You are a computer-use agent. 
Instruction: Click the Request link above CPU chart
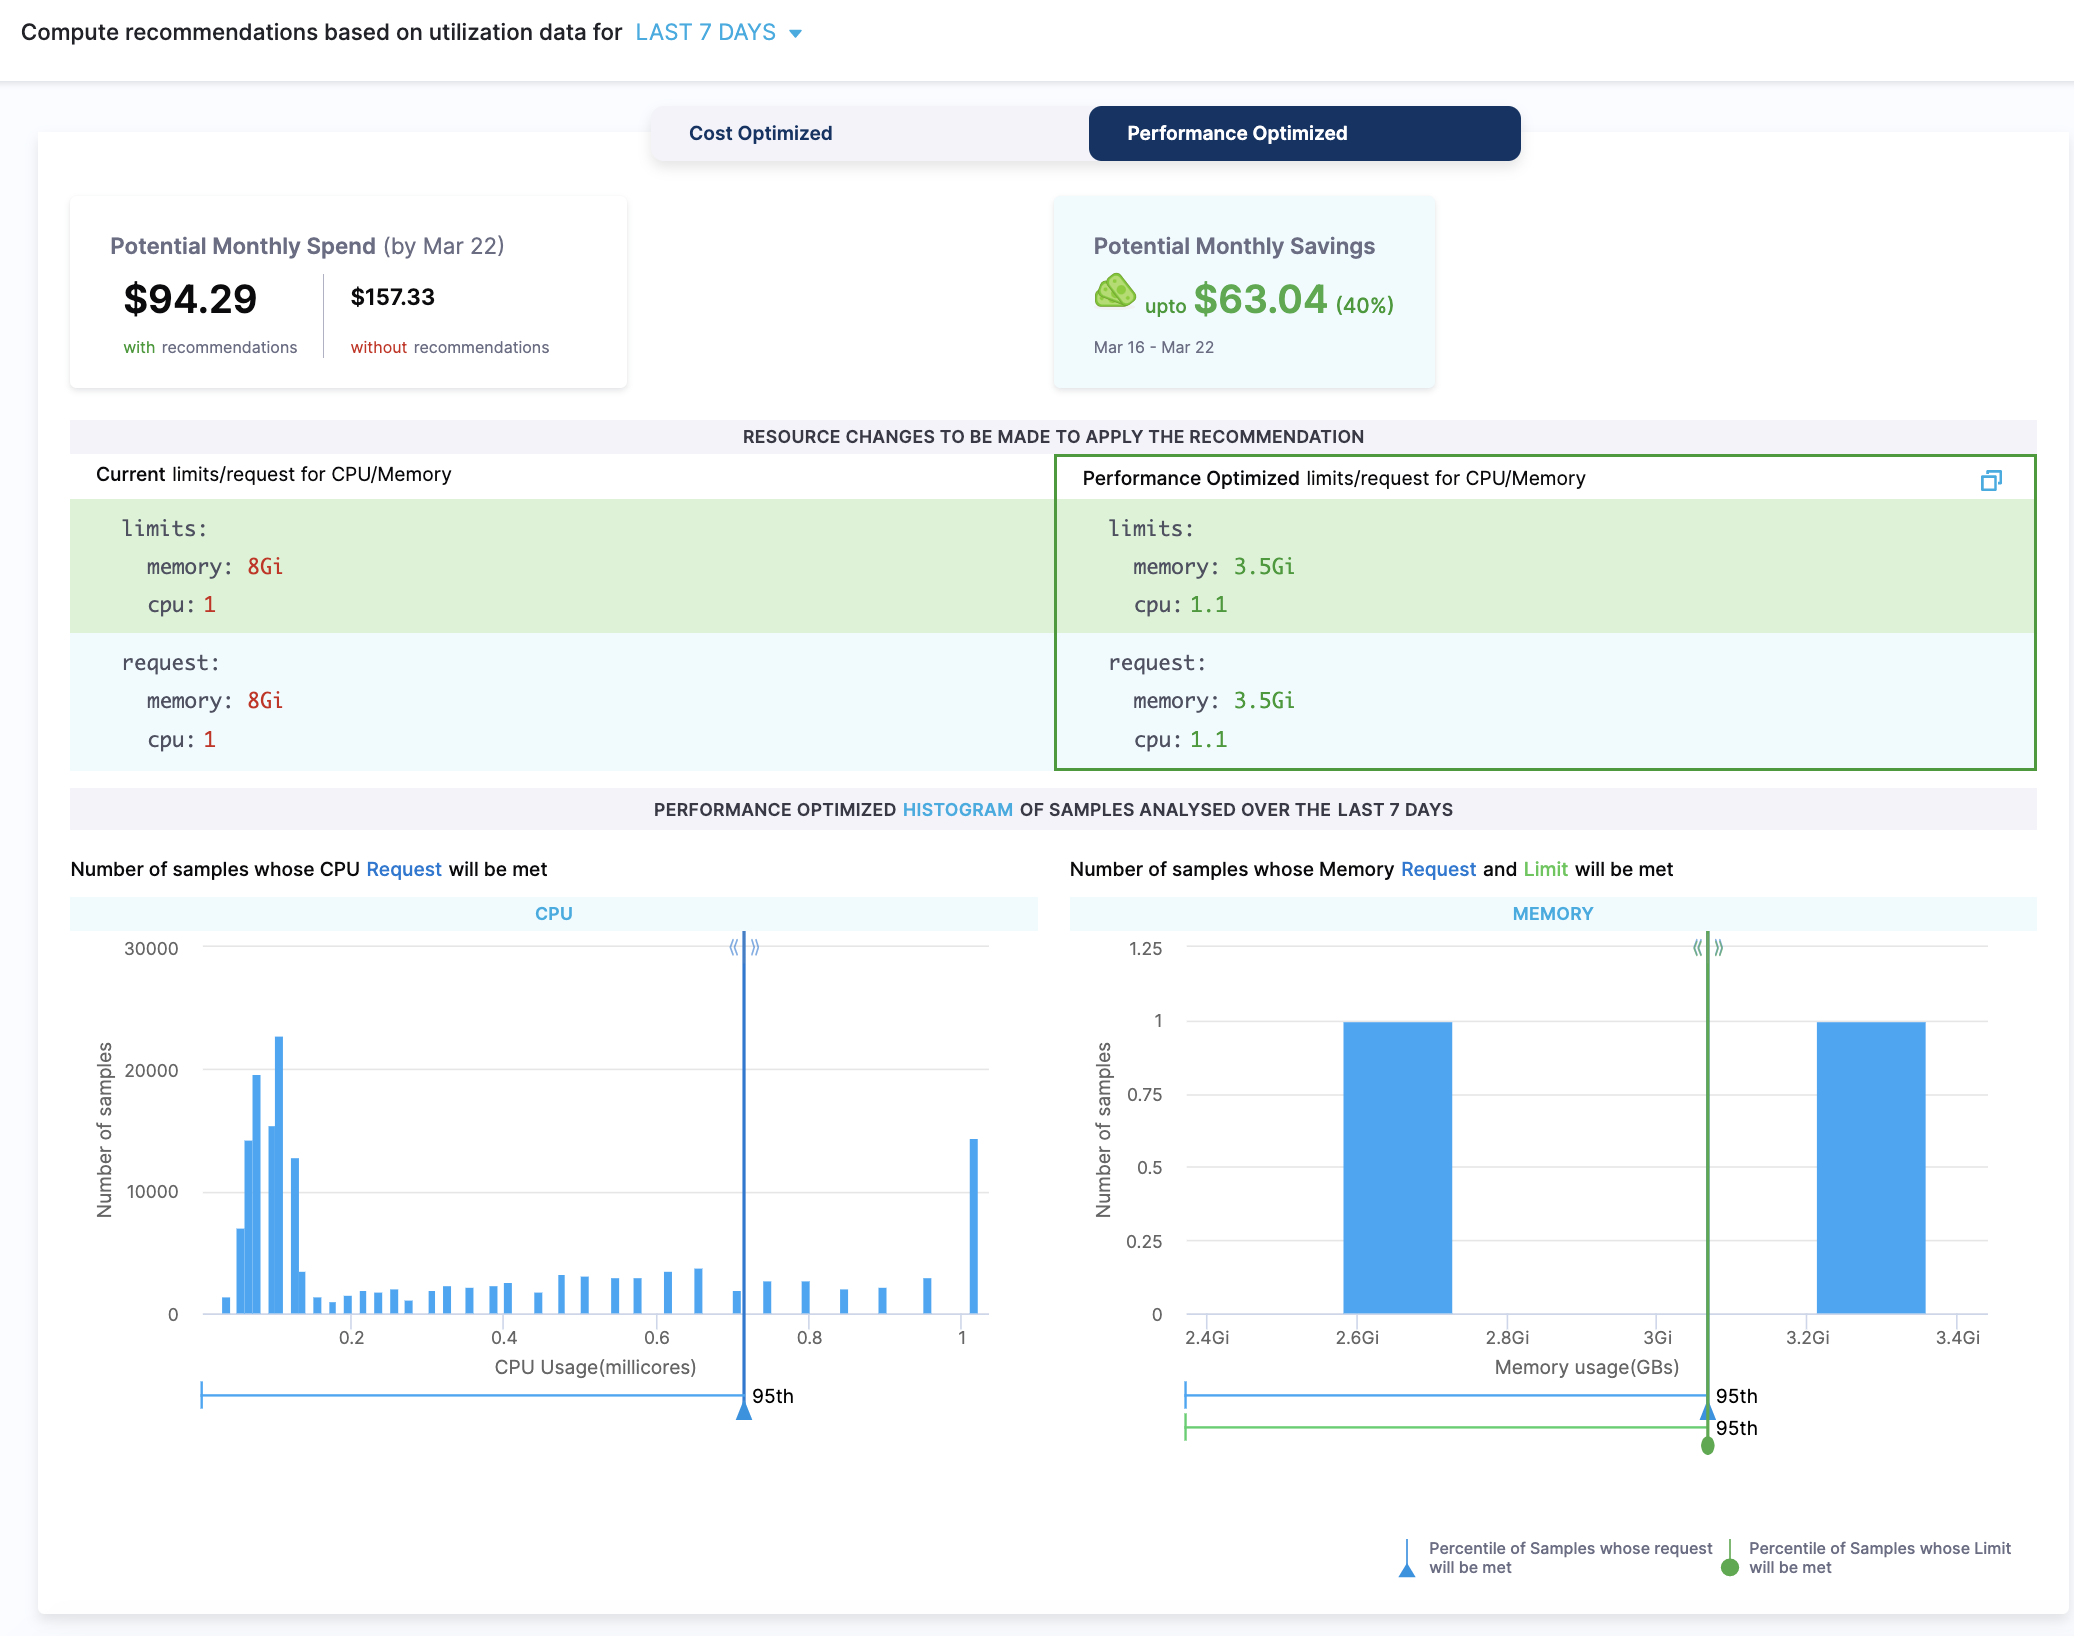click(x=403, y=869)
